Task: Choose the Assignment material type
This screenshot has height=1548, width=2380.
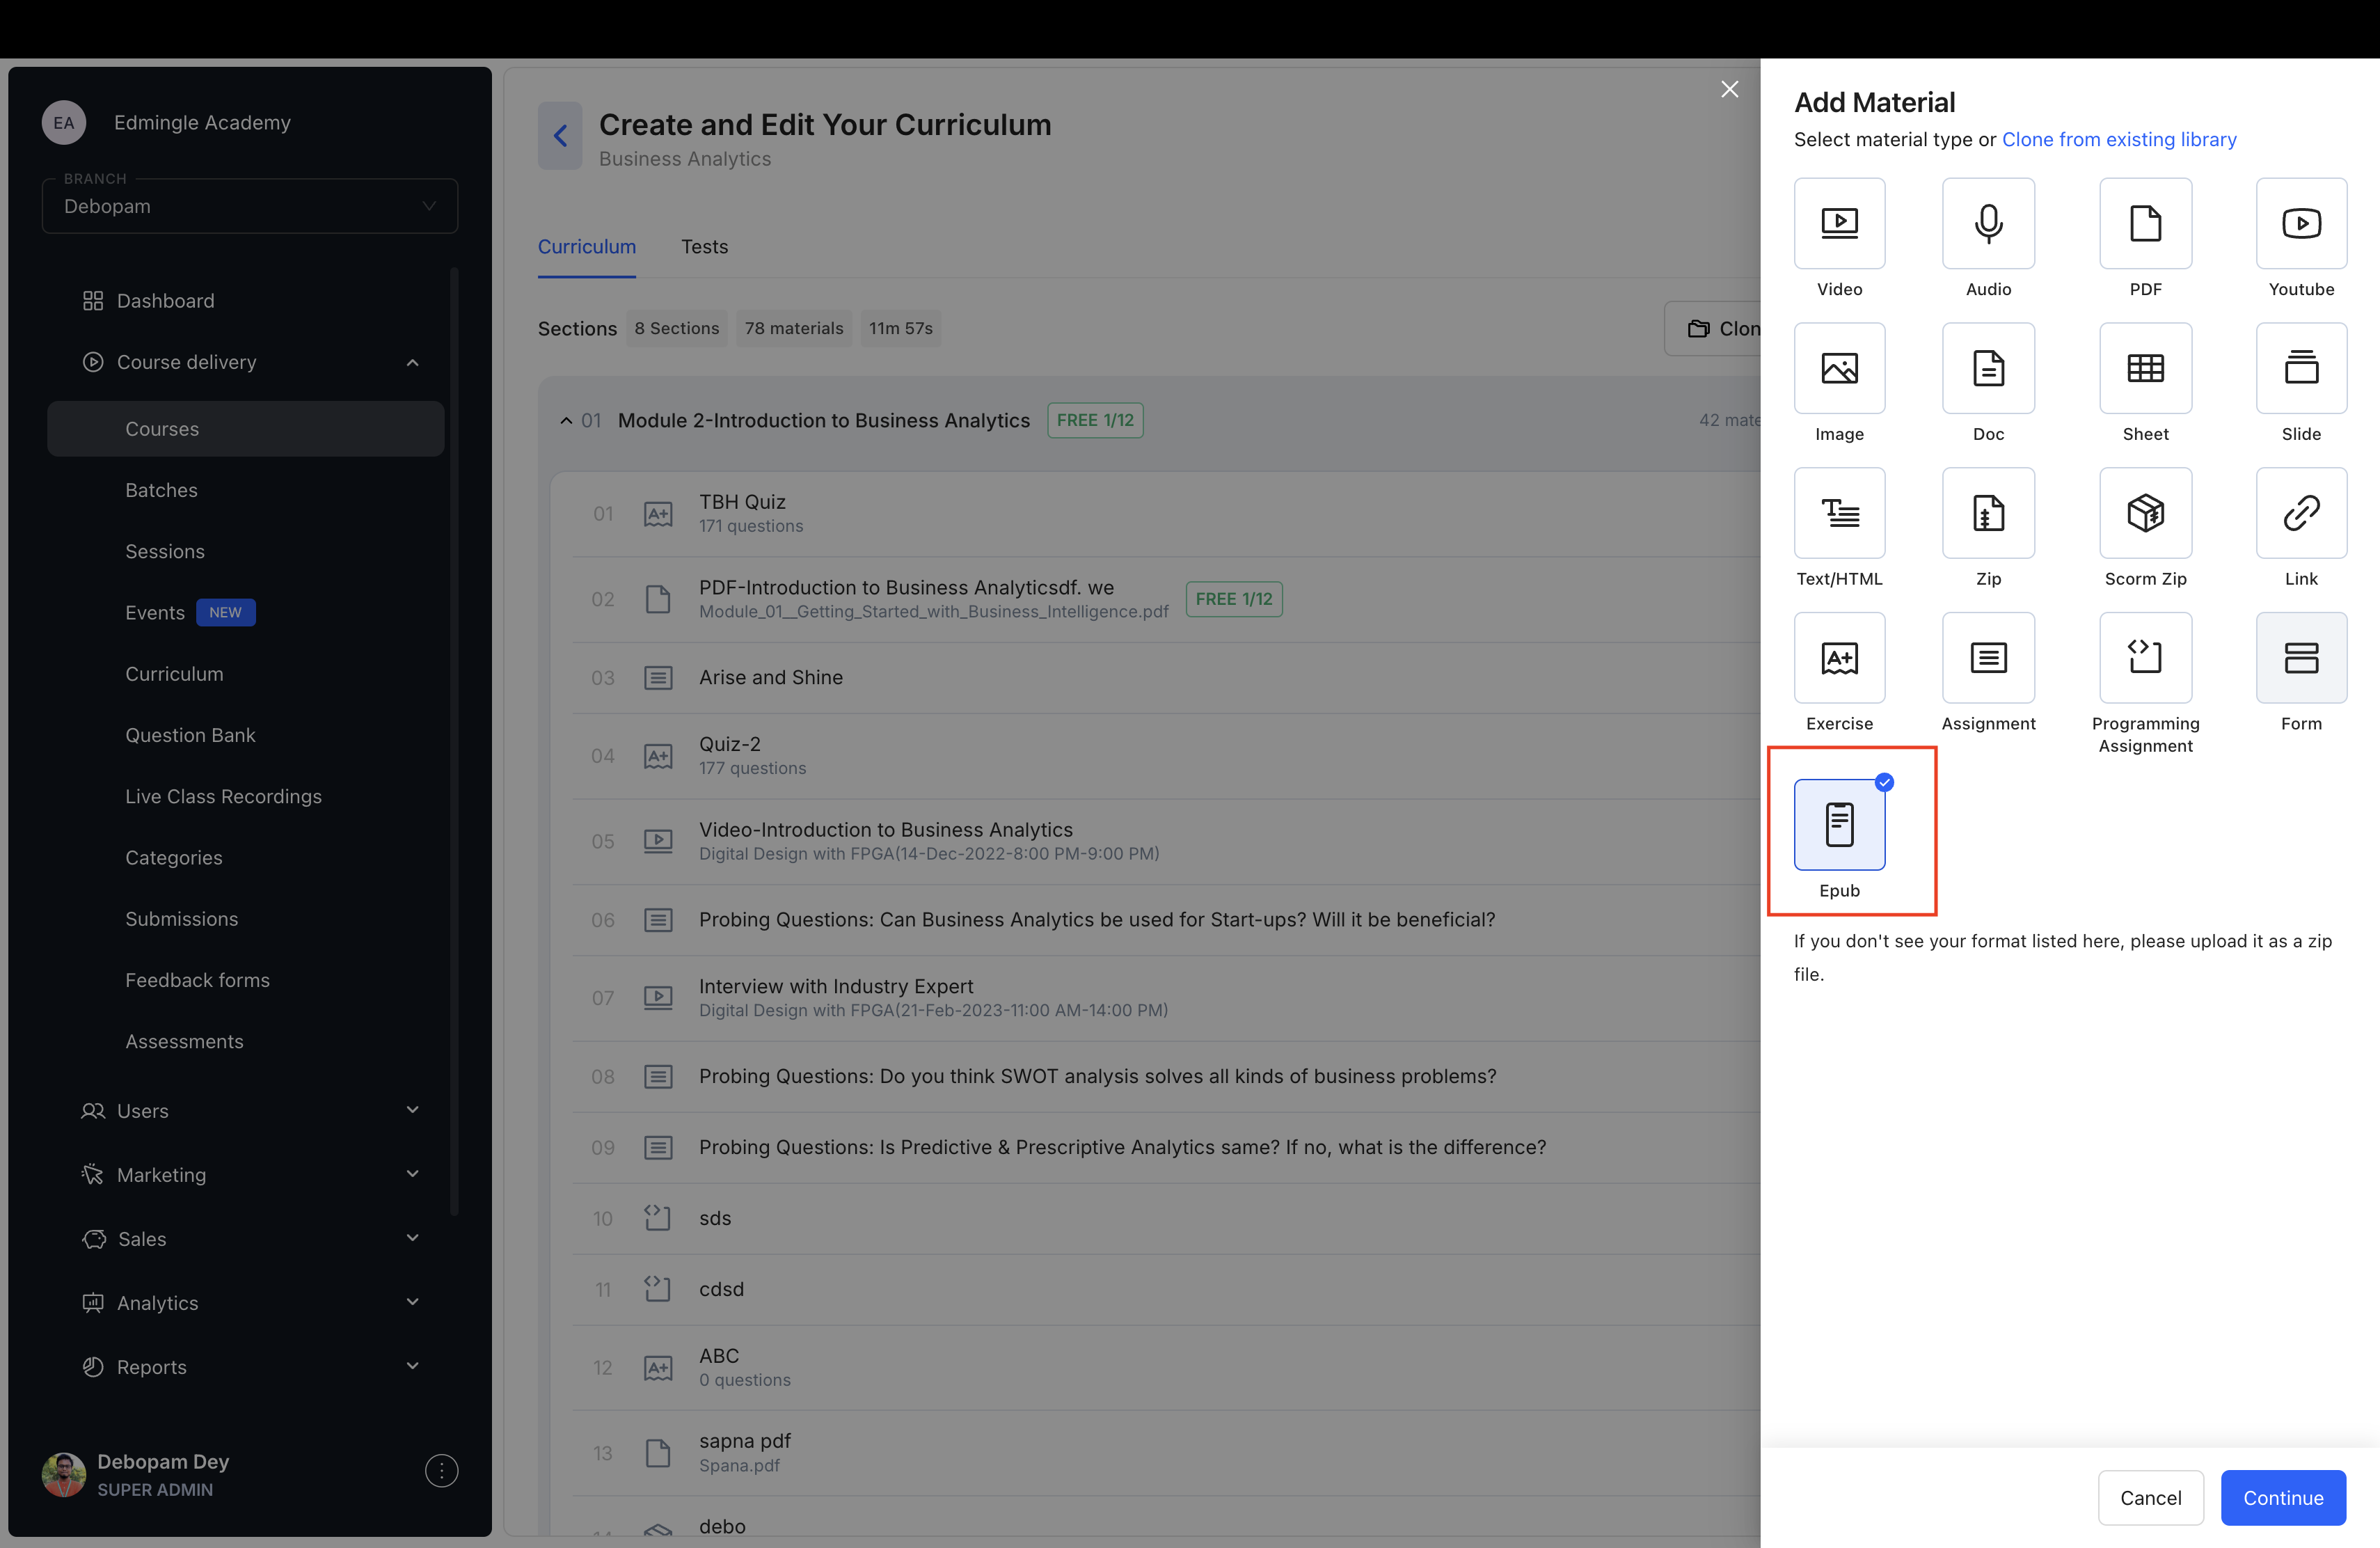Action: 1988,657
